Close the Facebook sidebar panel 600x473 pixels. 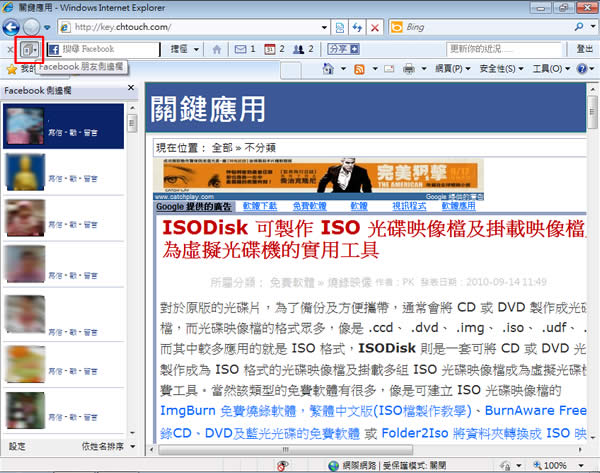[x=131, y=90]
